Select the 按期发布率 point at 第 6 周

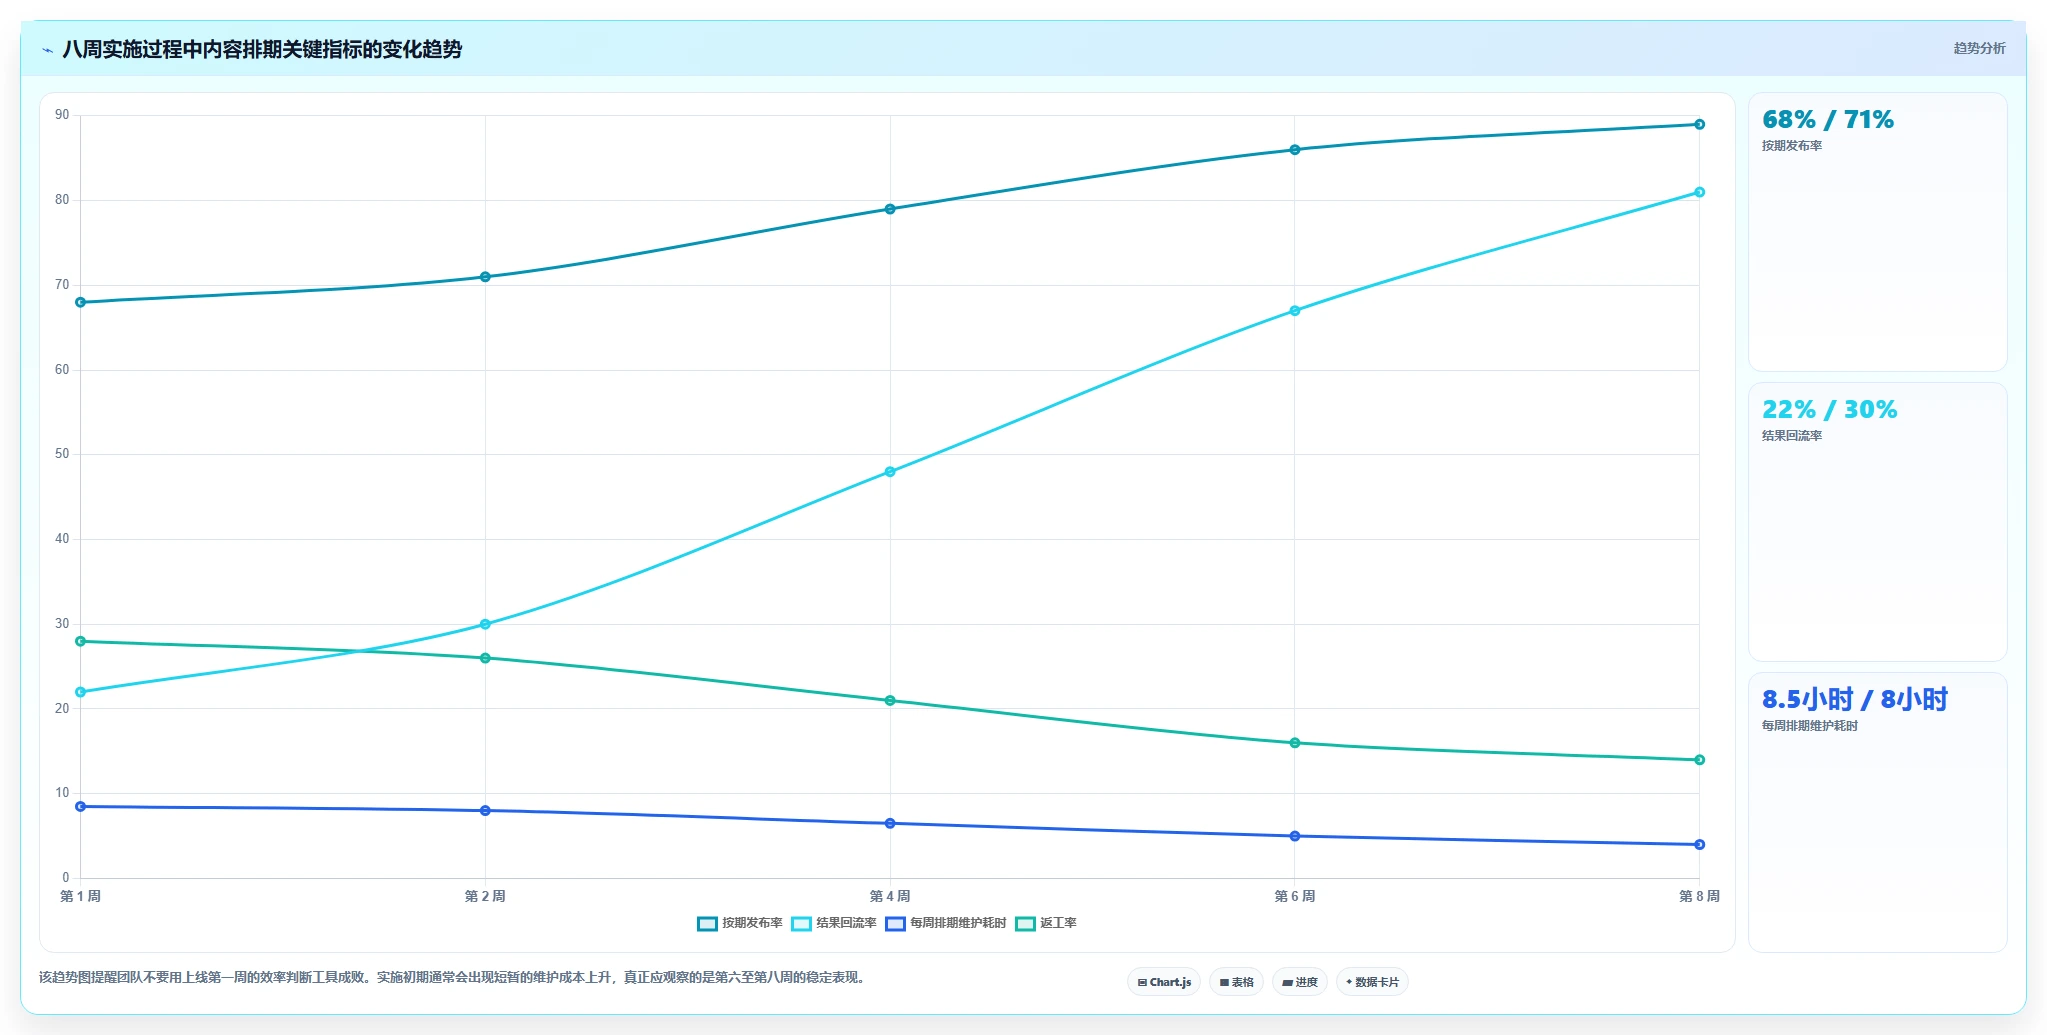point(1295,150)
